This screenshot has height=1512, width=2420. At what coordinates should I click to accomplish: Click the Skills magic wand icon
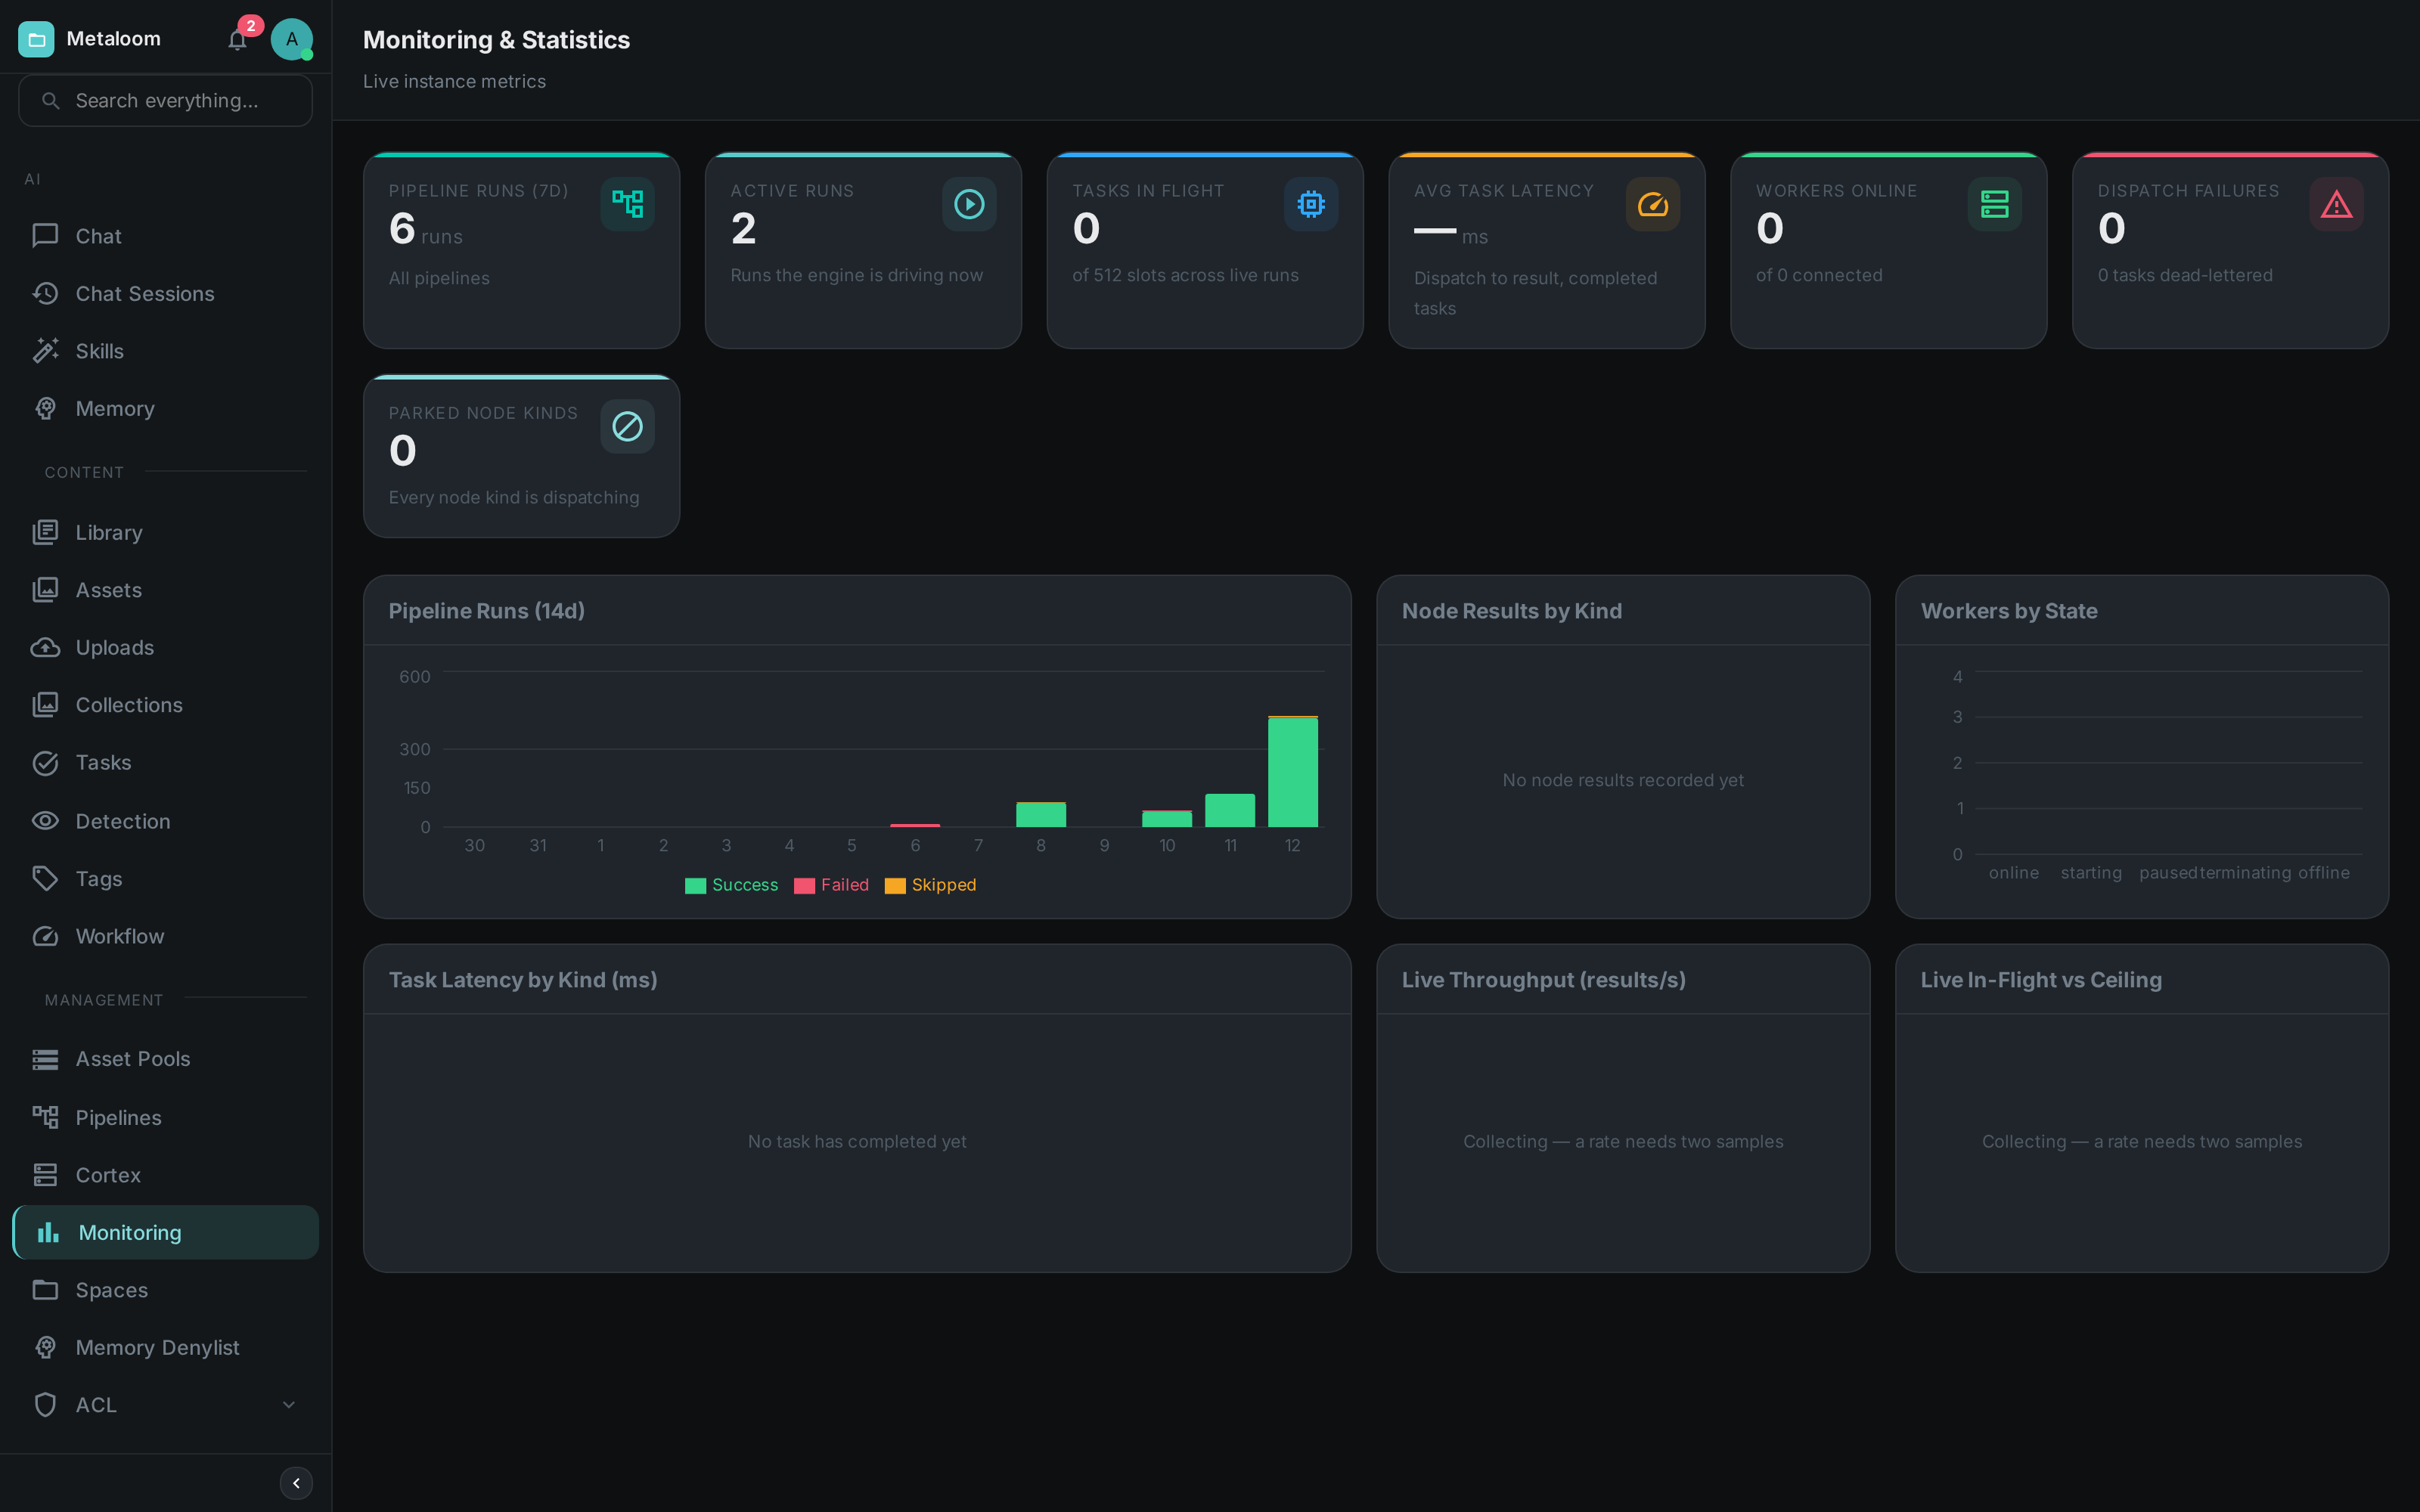45,351
